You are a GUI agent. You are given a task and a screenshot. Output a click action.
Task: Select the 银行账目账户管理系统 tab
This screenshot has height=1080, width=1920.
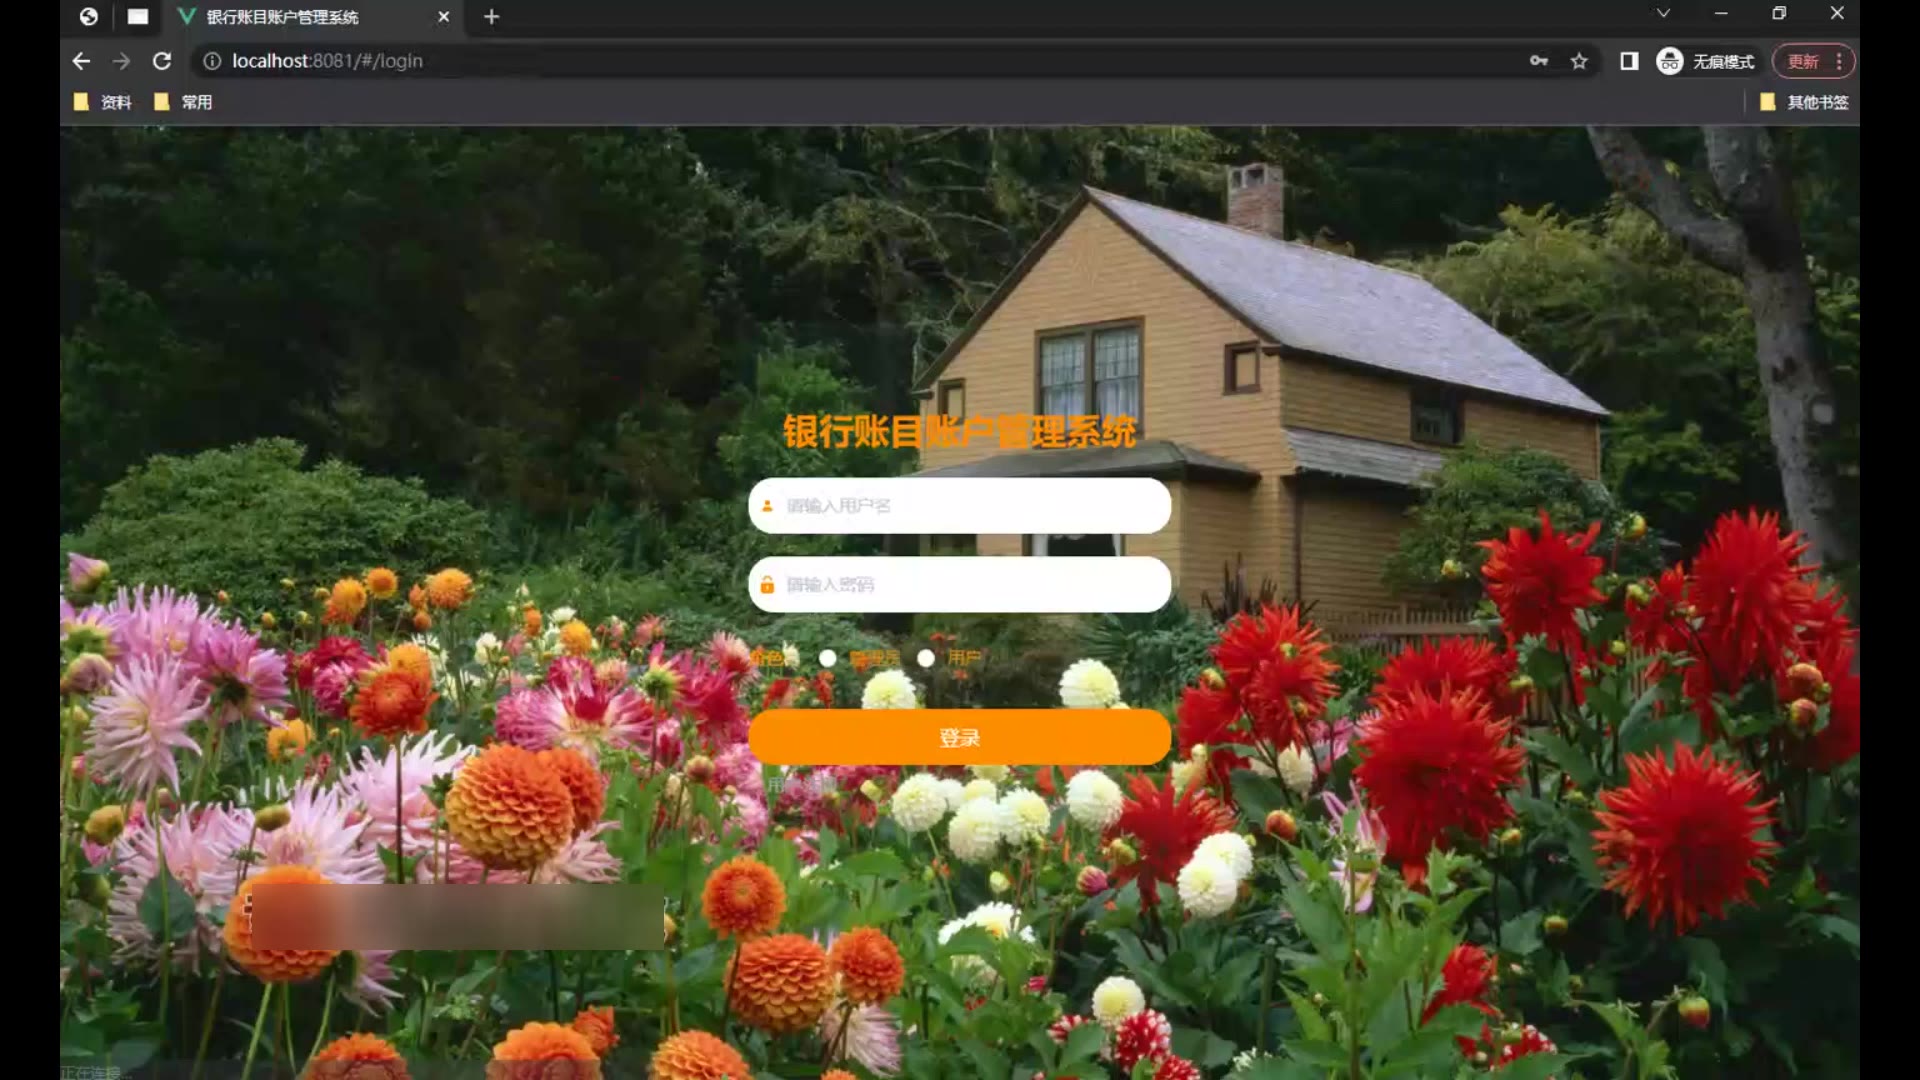pos(282,17)
